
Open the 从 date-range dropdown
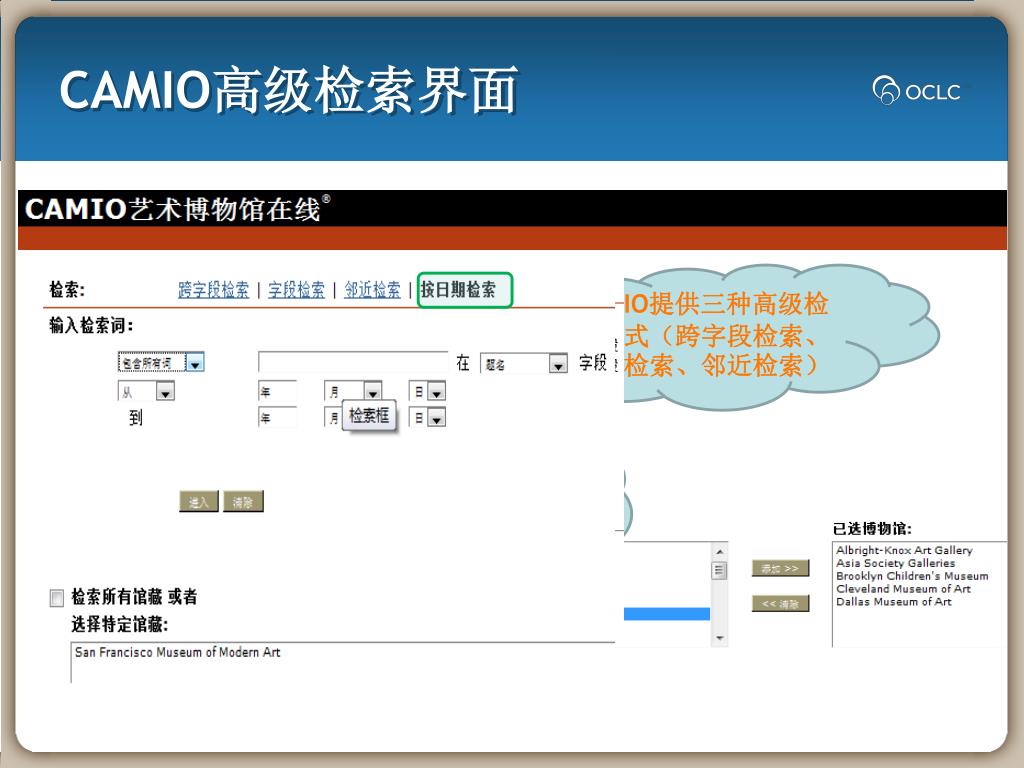pyautogui.click(x=146, y=391)
